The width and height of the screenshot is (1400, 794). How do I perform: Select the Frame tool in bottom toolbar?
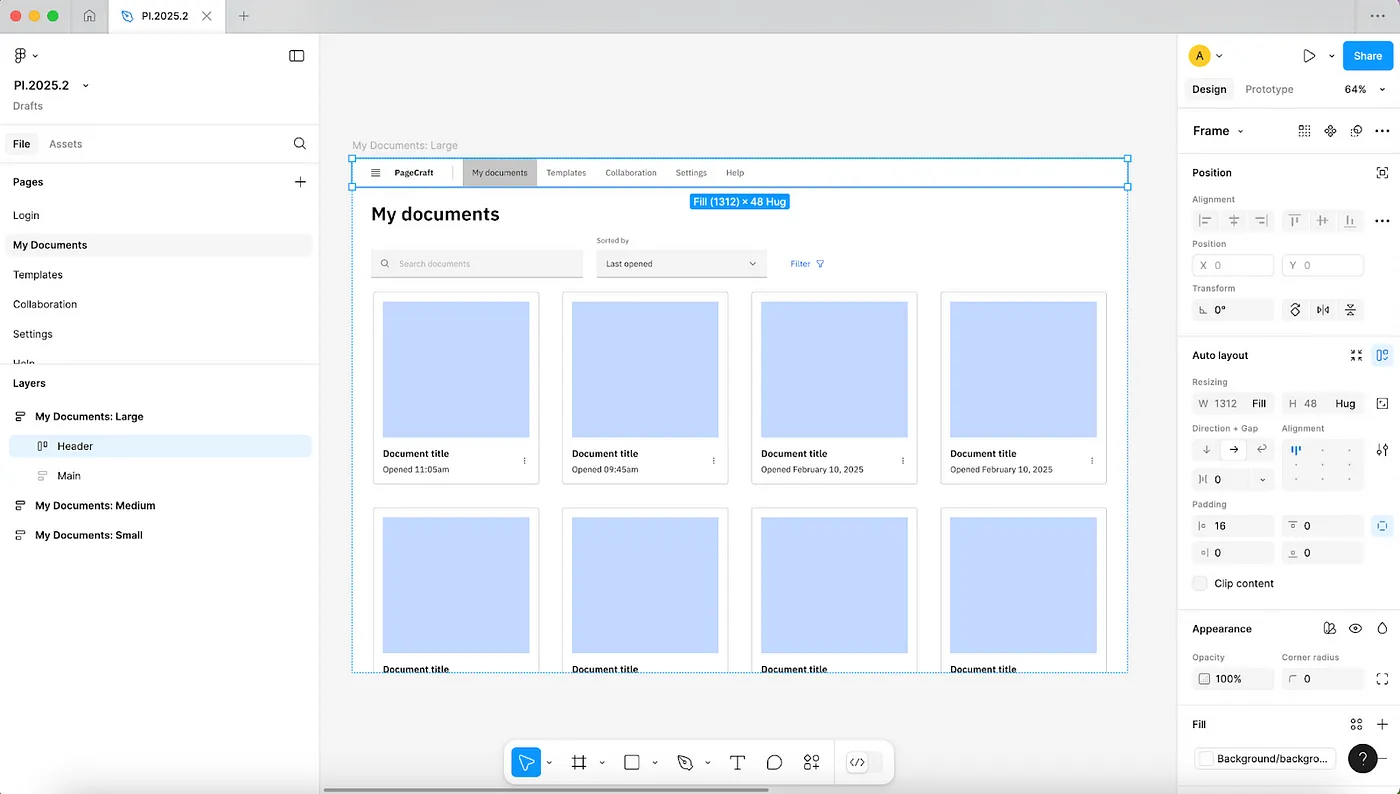click(578, 762)
